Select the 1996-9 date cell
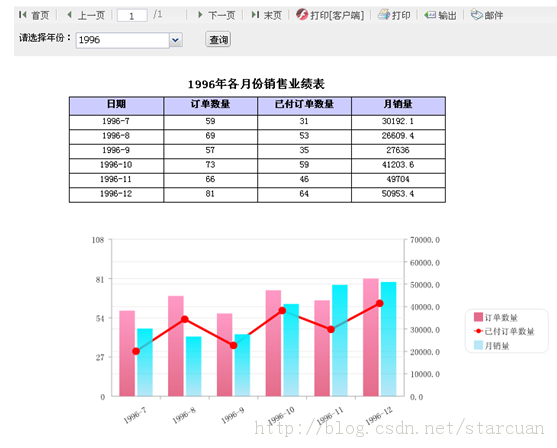 pos(116,151)
